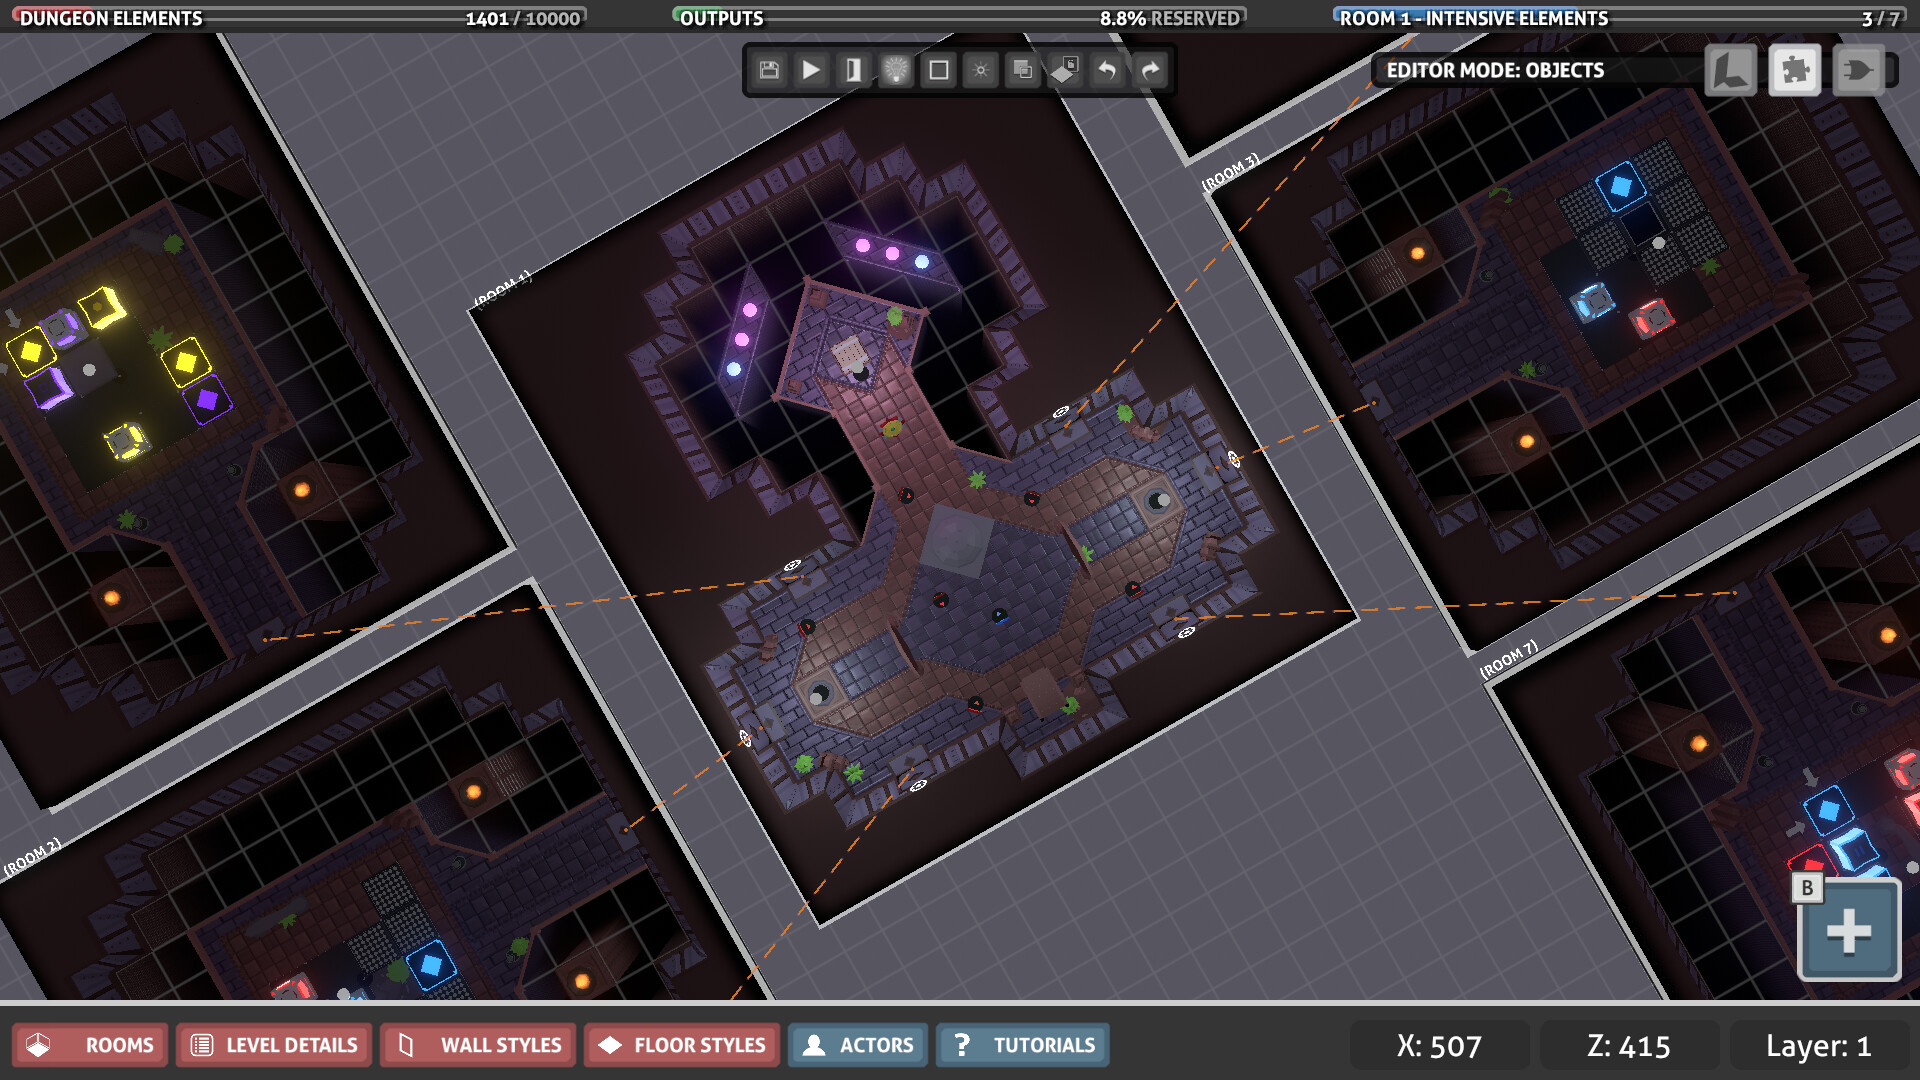This screenshot has height=1080, width=1920.
Task: Select the FLOOR STYLES option
Action: [681, 1045]
